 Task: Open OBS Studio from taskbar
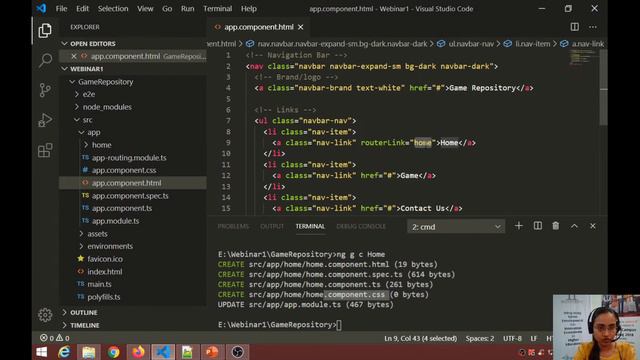pos(237,352)
